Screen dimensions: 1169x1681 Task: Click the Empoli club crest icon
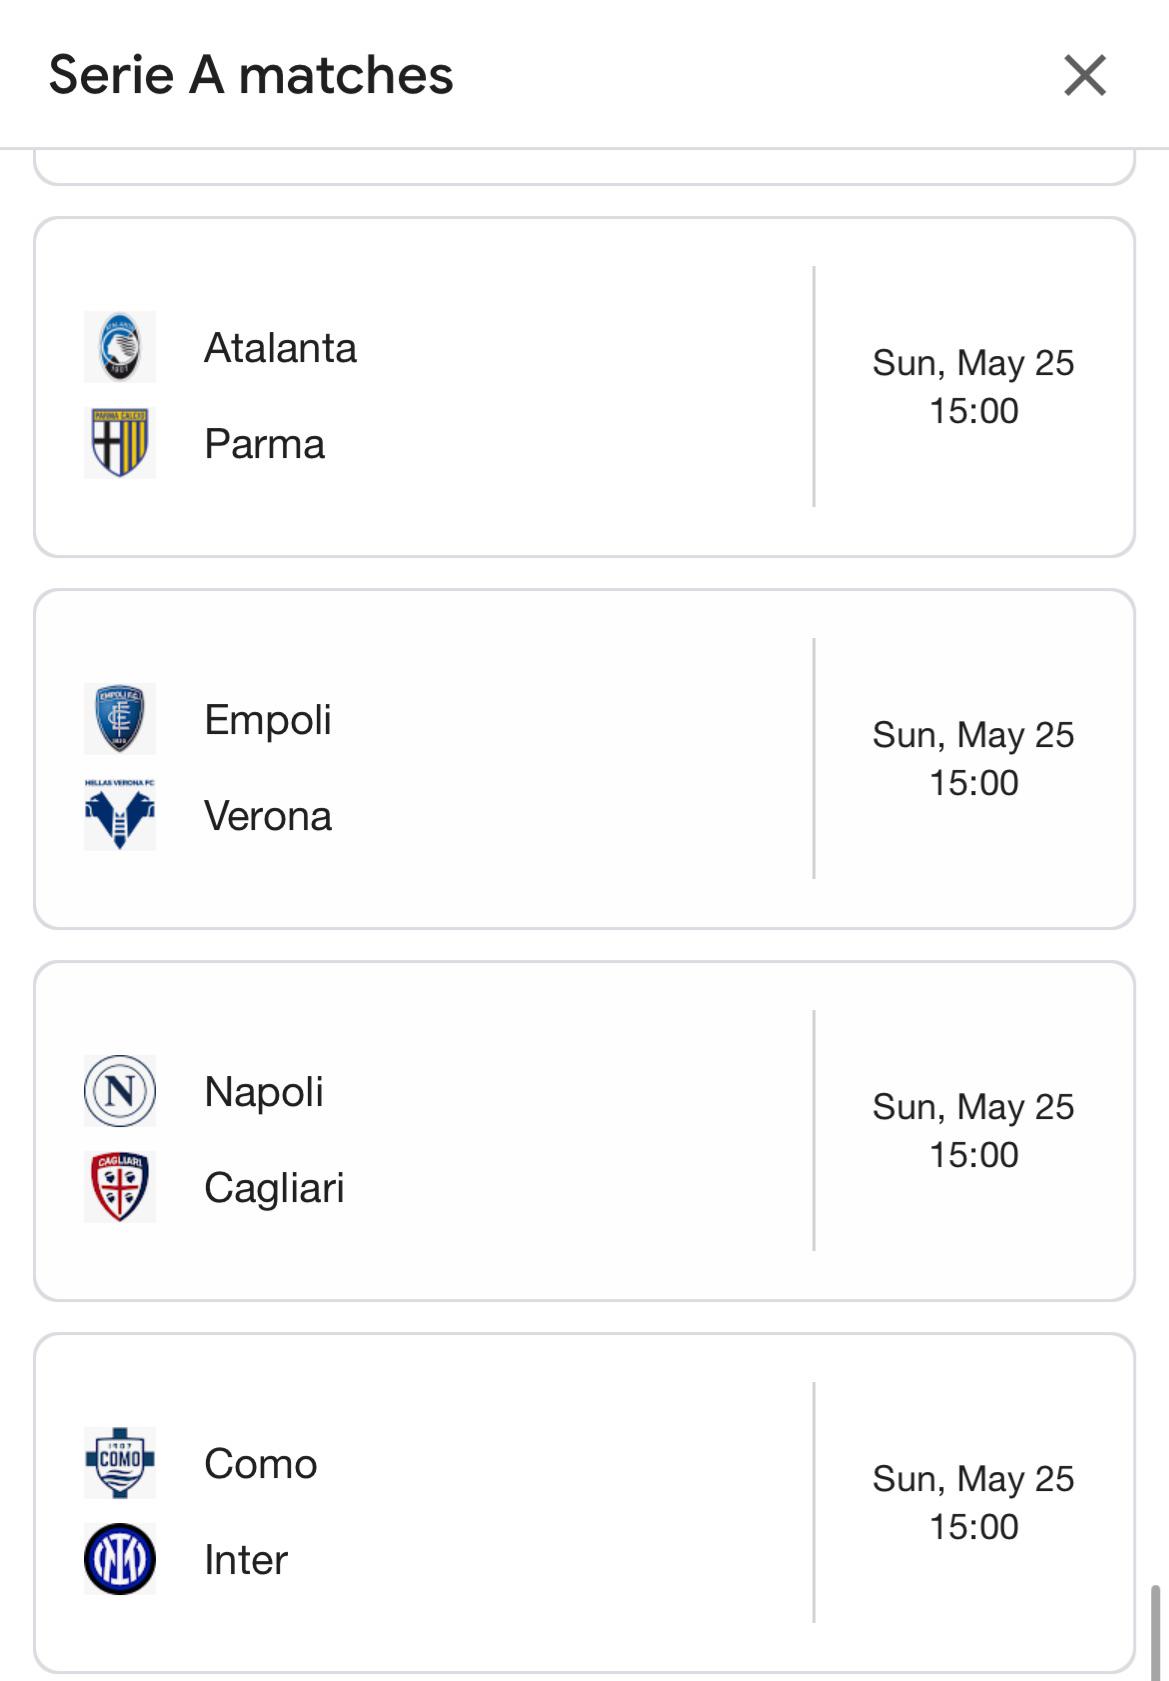coord(120,719)
